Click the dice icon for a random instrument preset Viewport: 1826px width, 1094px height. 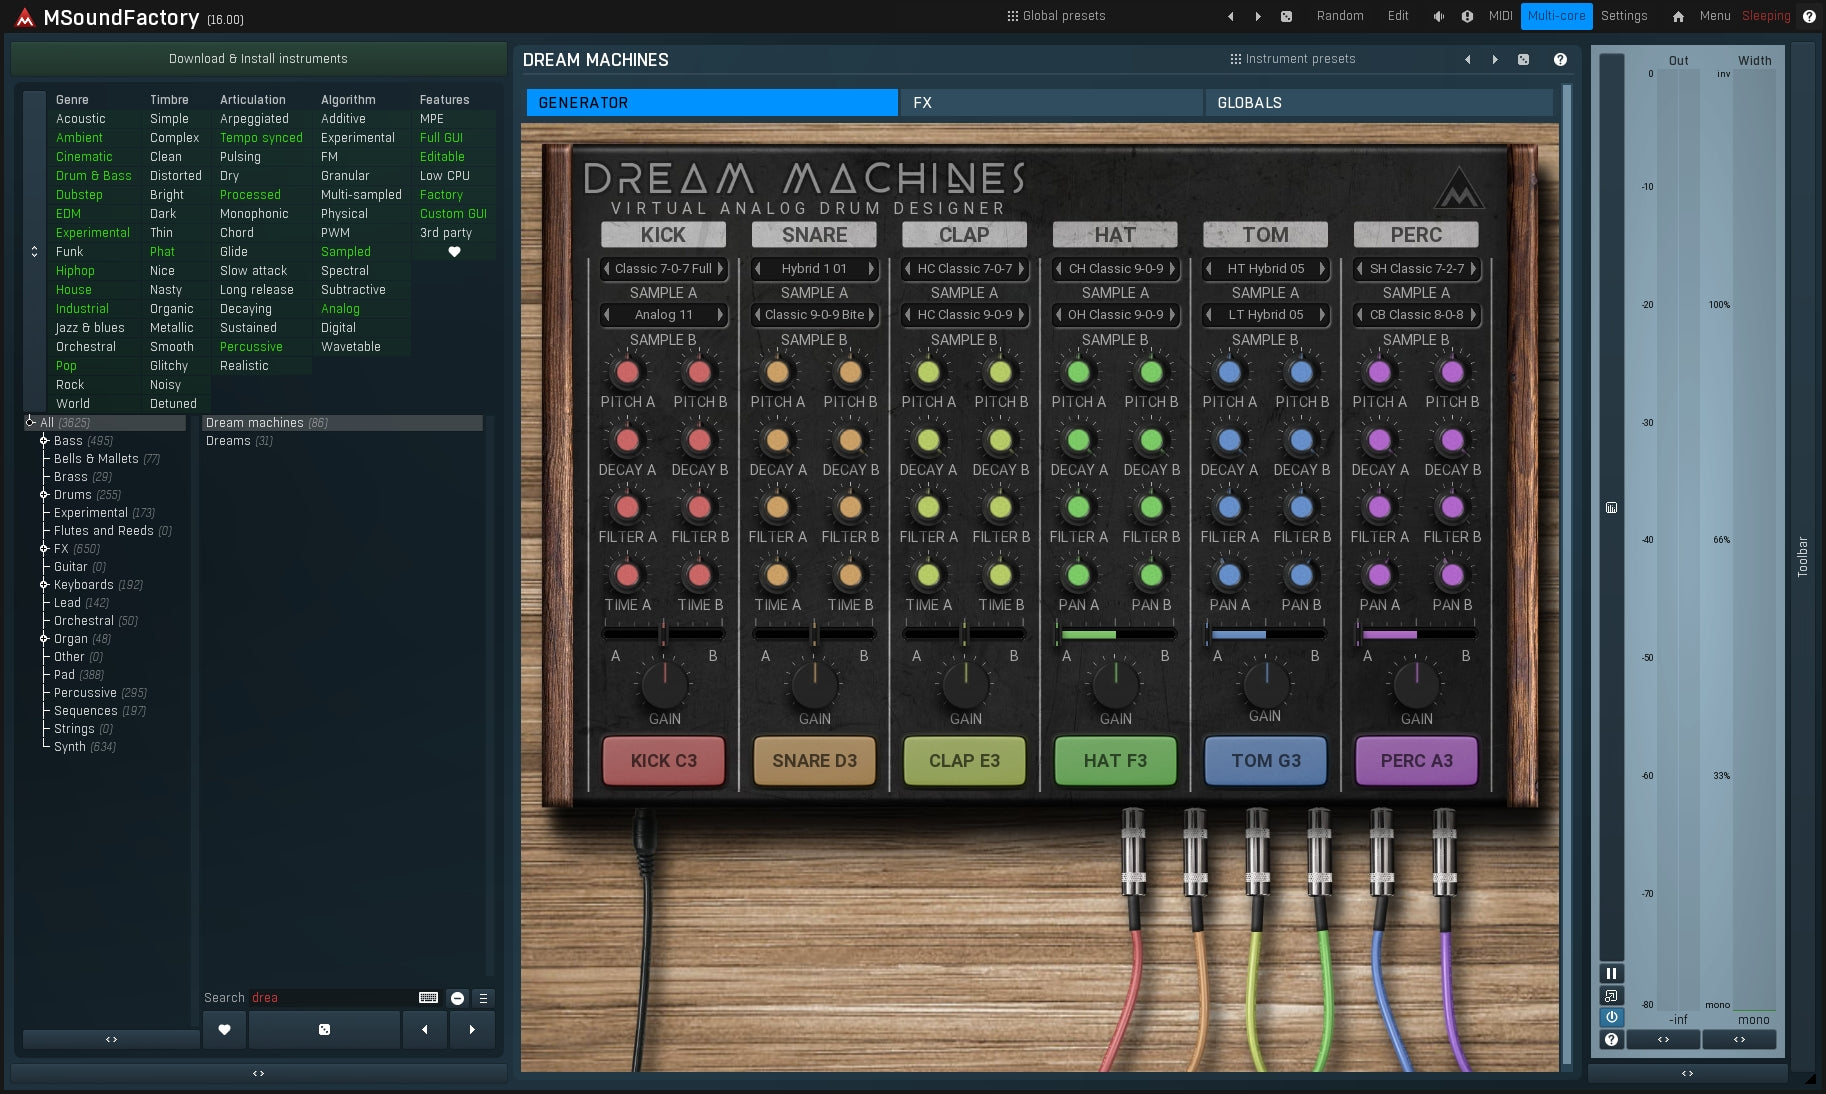pos(1524,59)
